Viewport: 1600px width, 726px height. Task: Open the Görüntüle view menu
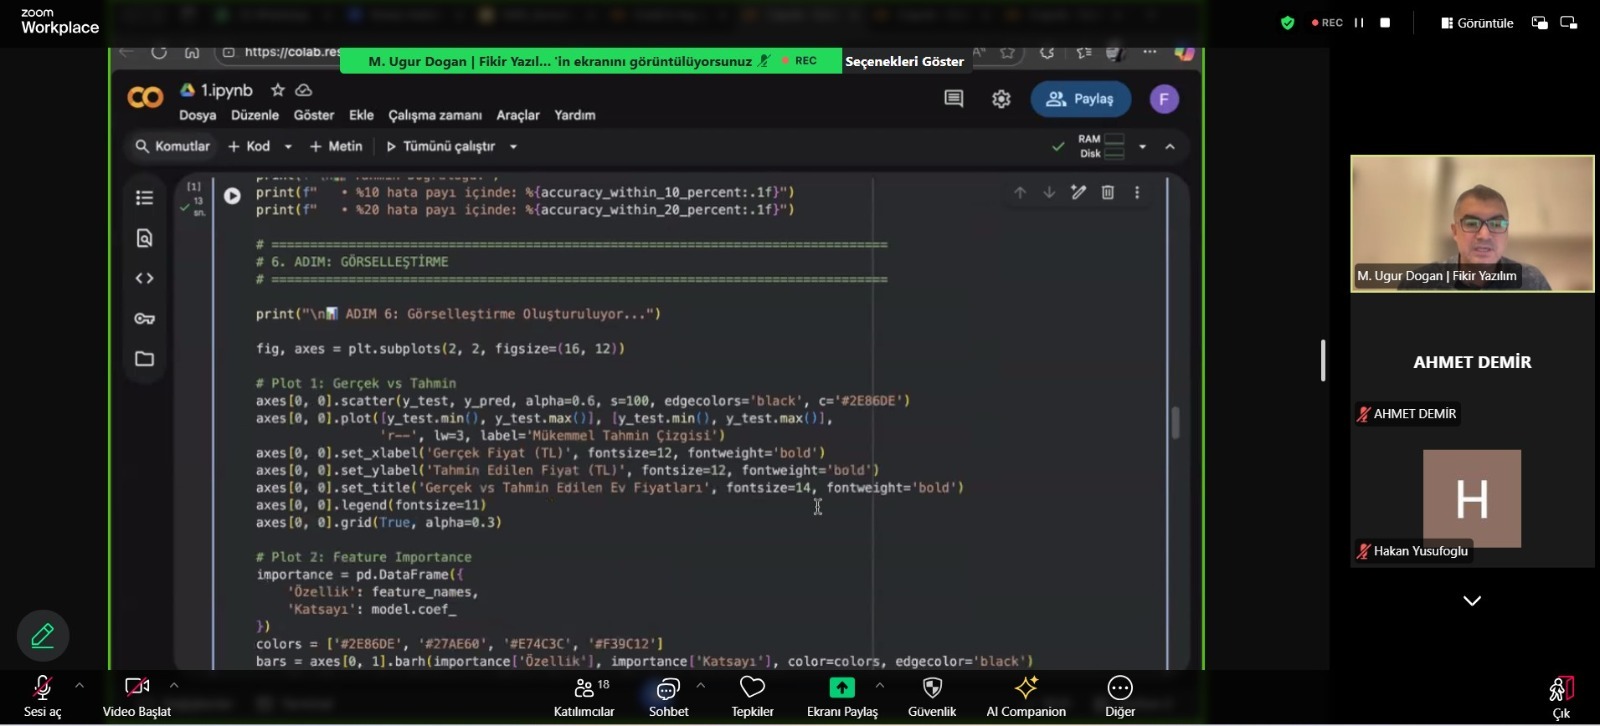[1477, 23]
